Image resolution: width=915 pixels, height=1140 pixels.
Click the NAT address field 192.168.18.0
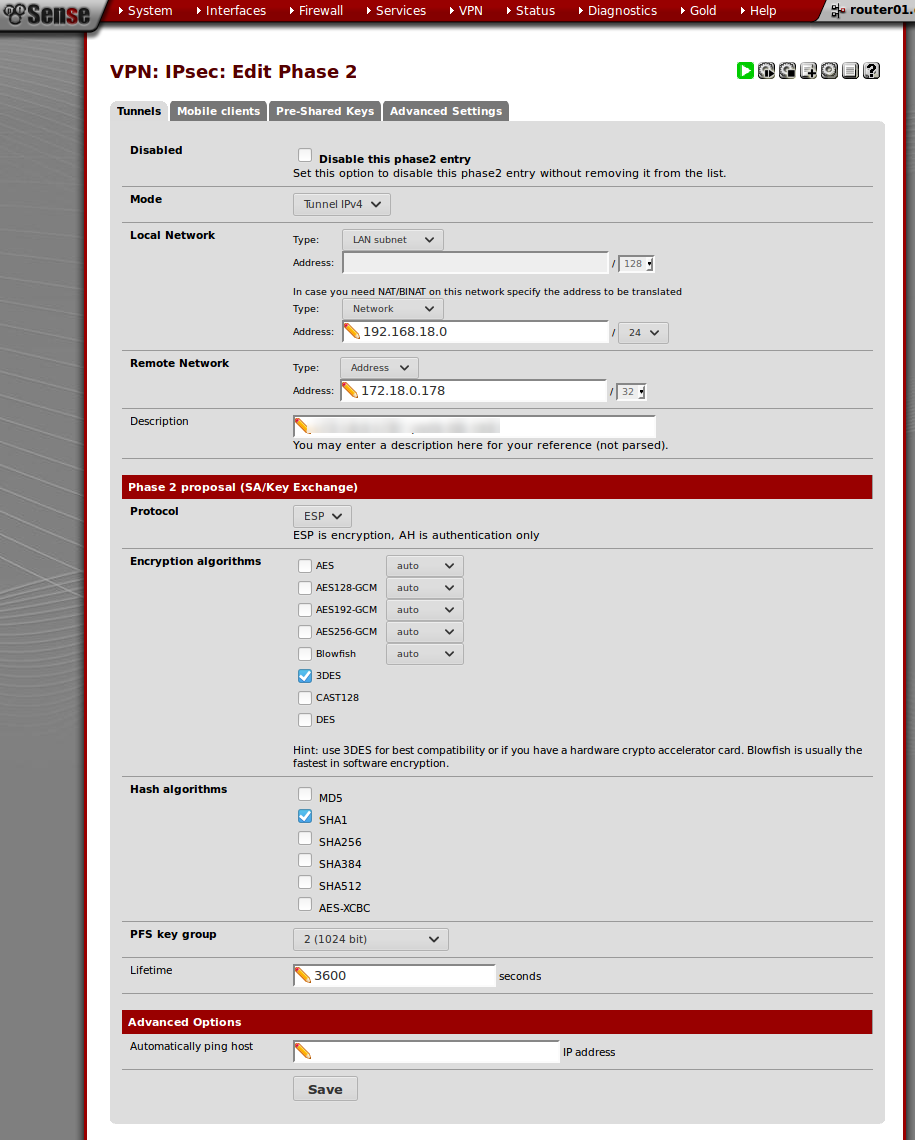coord(475,332)
